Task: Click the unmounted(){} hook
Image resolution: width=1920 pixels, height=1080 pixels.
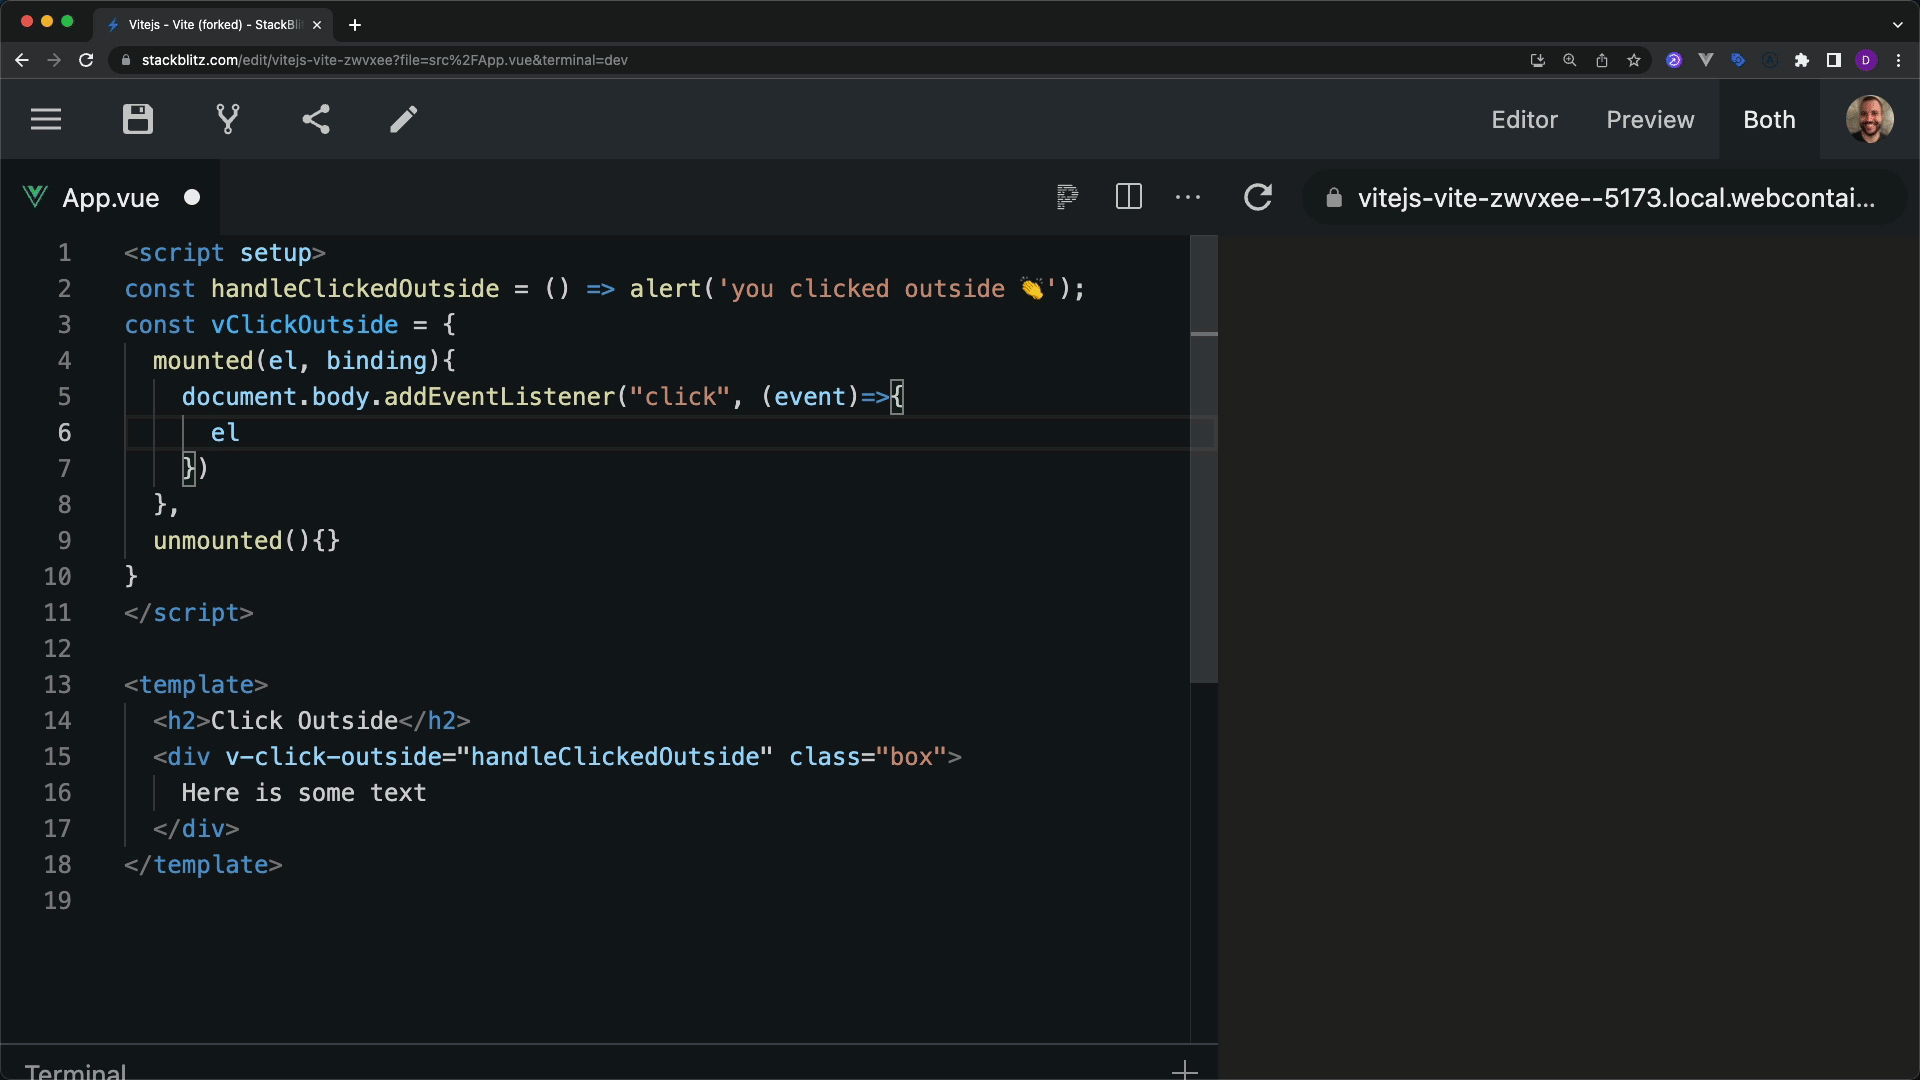Action: 246,540
